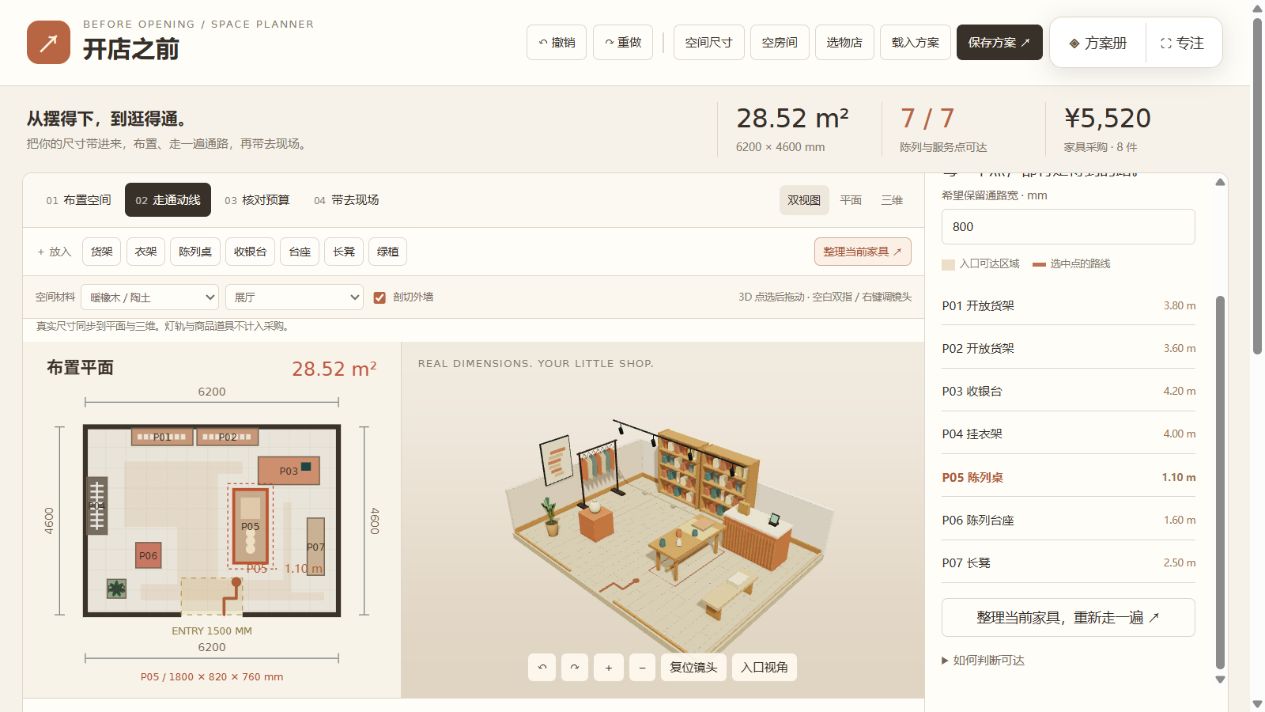Choose the 双视图 view mode
Image resolution: width=1265 pixels, height=712 pixels.
pyautogui.click(x=804, y=200)
